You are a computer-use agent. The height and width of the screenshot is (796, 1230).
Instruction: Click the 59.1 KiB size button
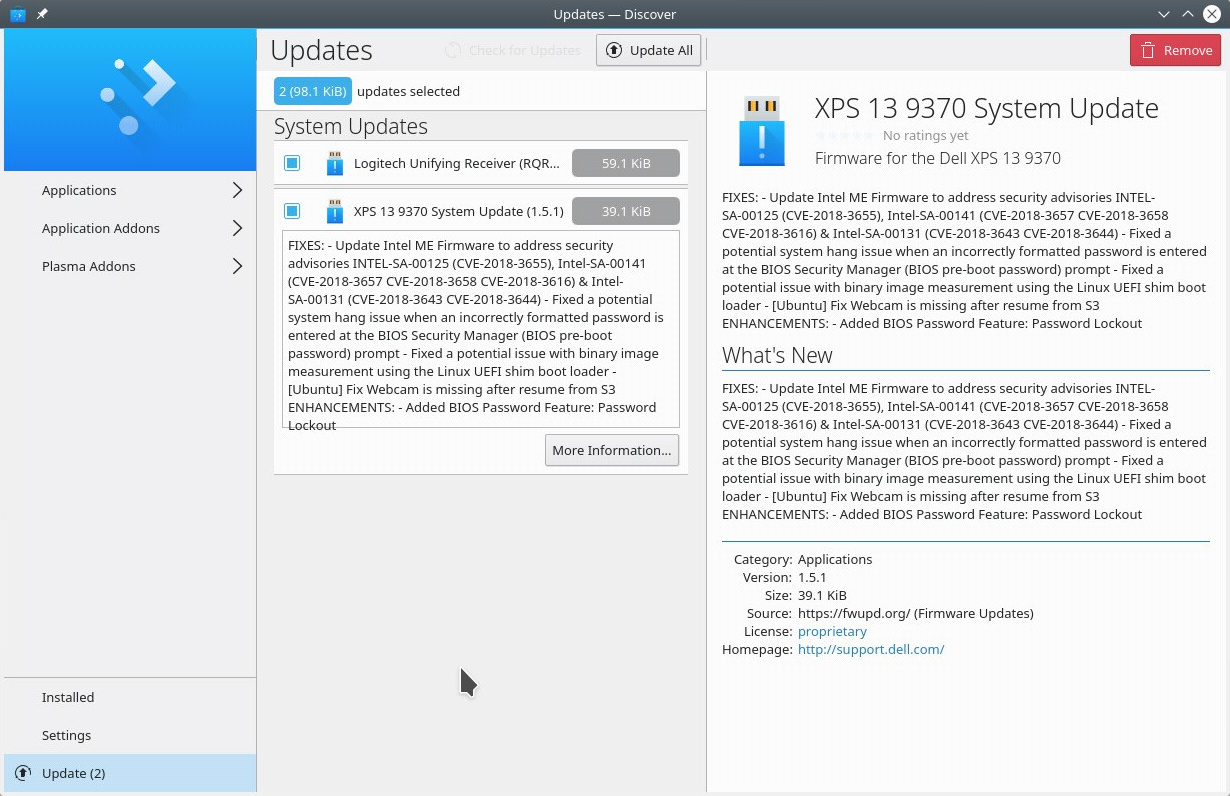coord(626,163)
